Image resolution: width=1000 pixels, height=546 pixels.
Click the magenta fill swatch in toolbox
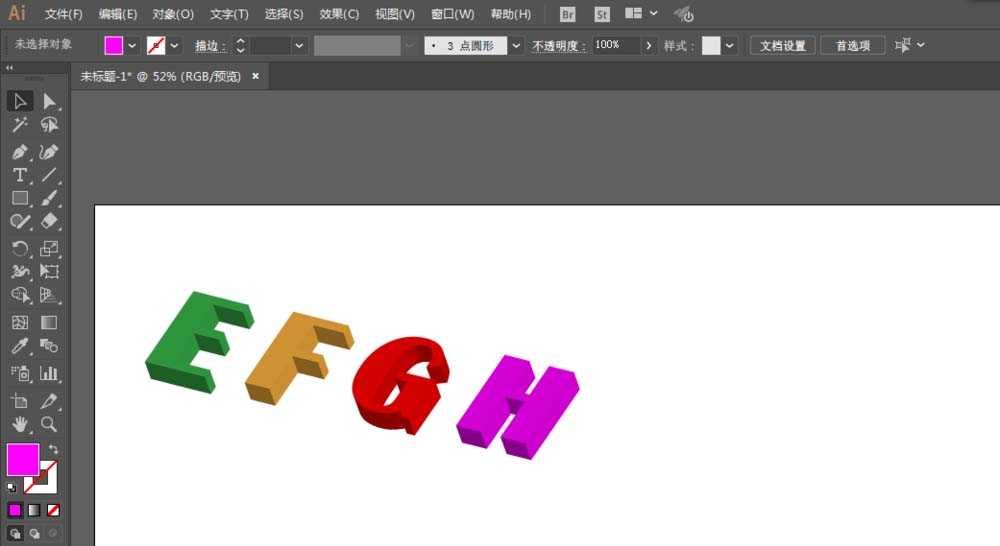point(22,460)
